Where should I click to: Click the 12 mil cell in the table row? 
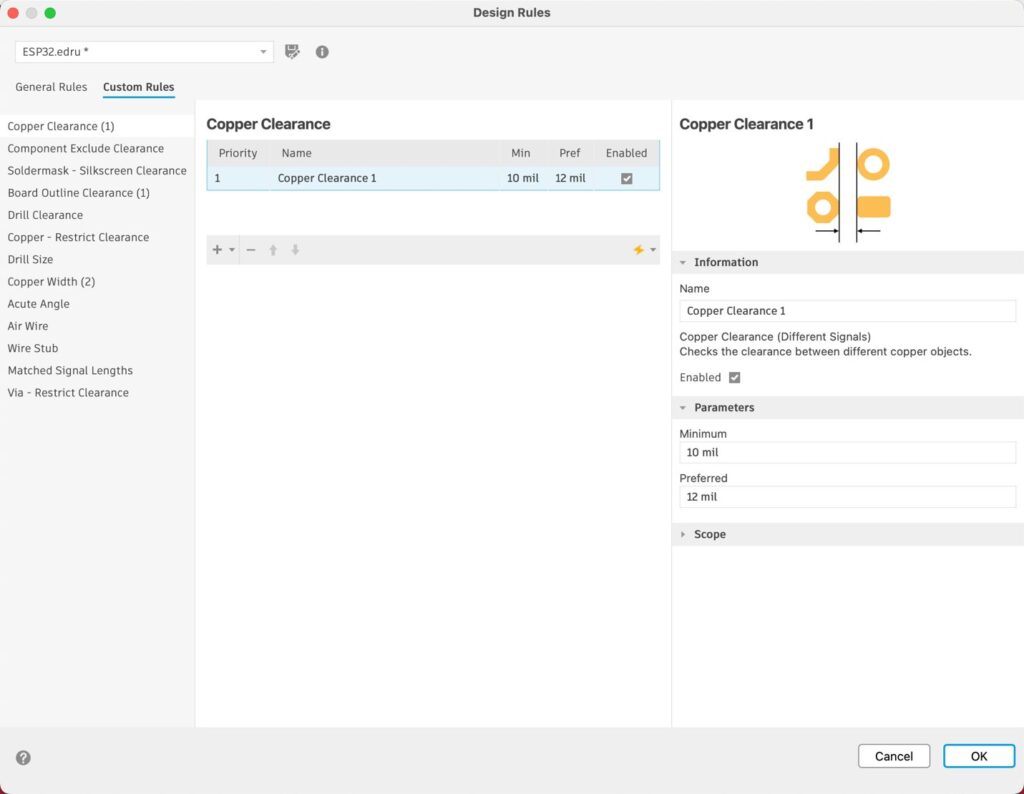[570, 178]
